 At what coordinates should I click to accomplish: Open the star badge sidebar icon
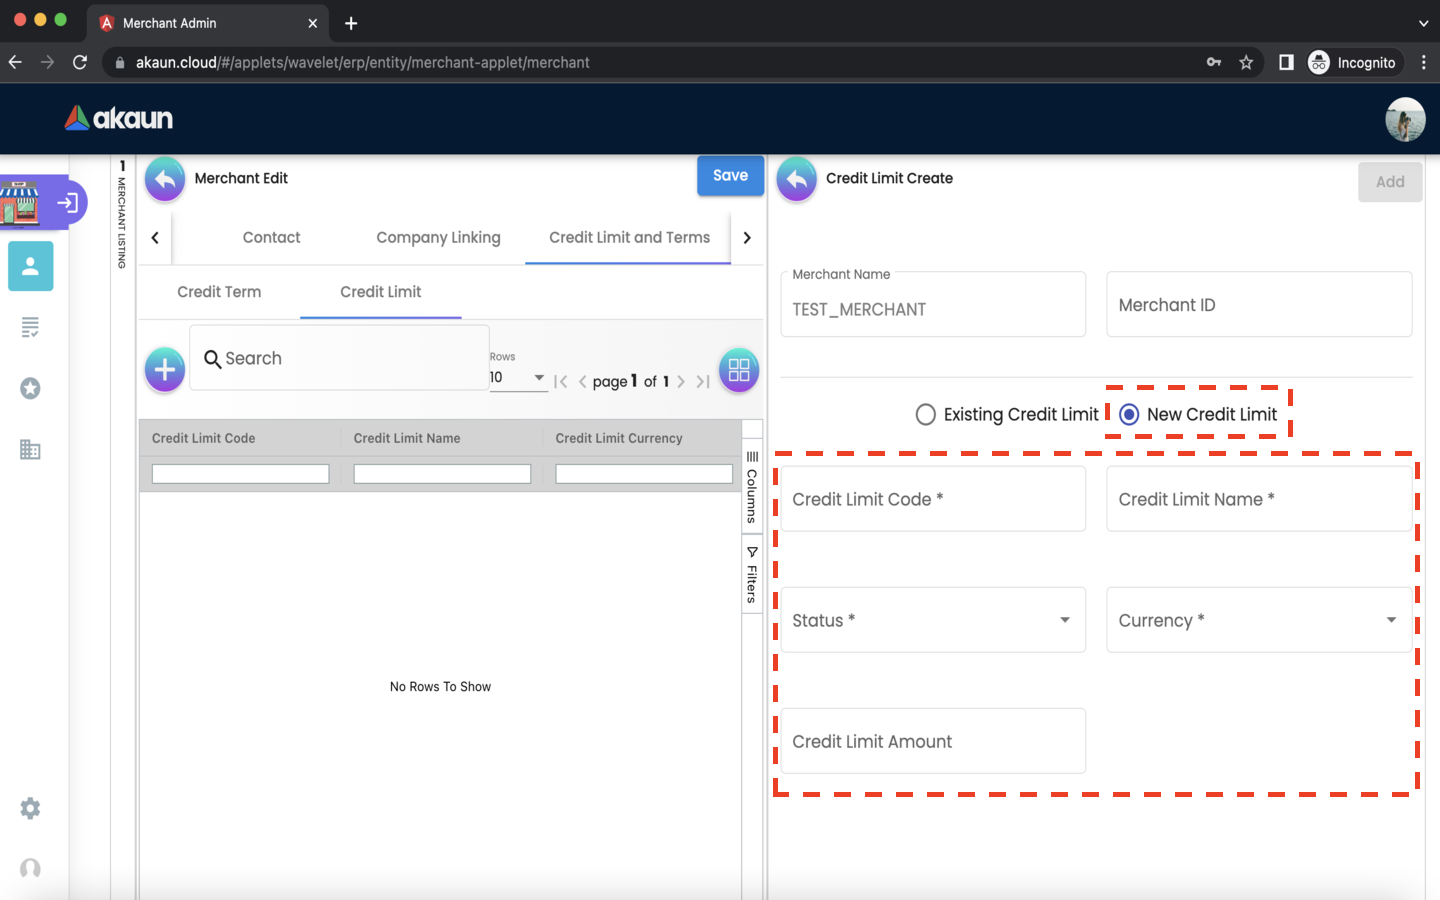(31, 388)
